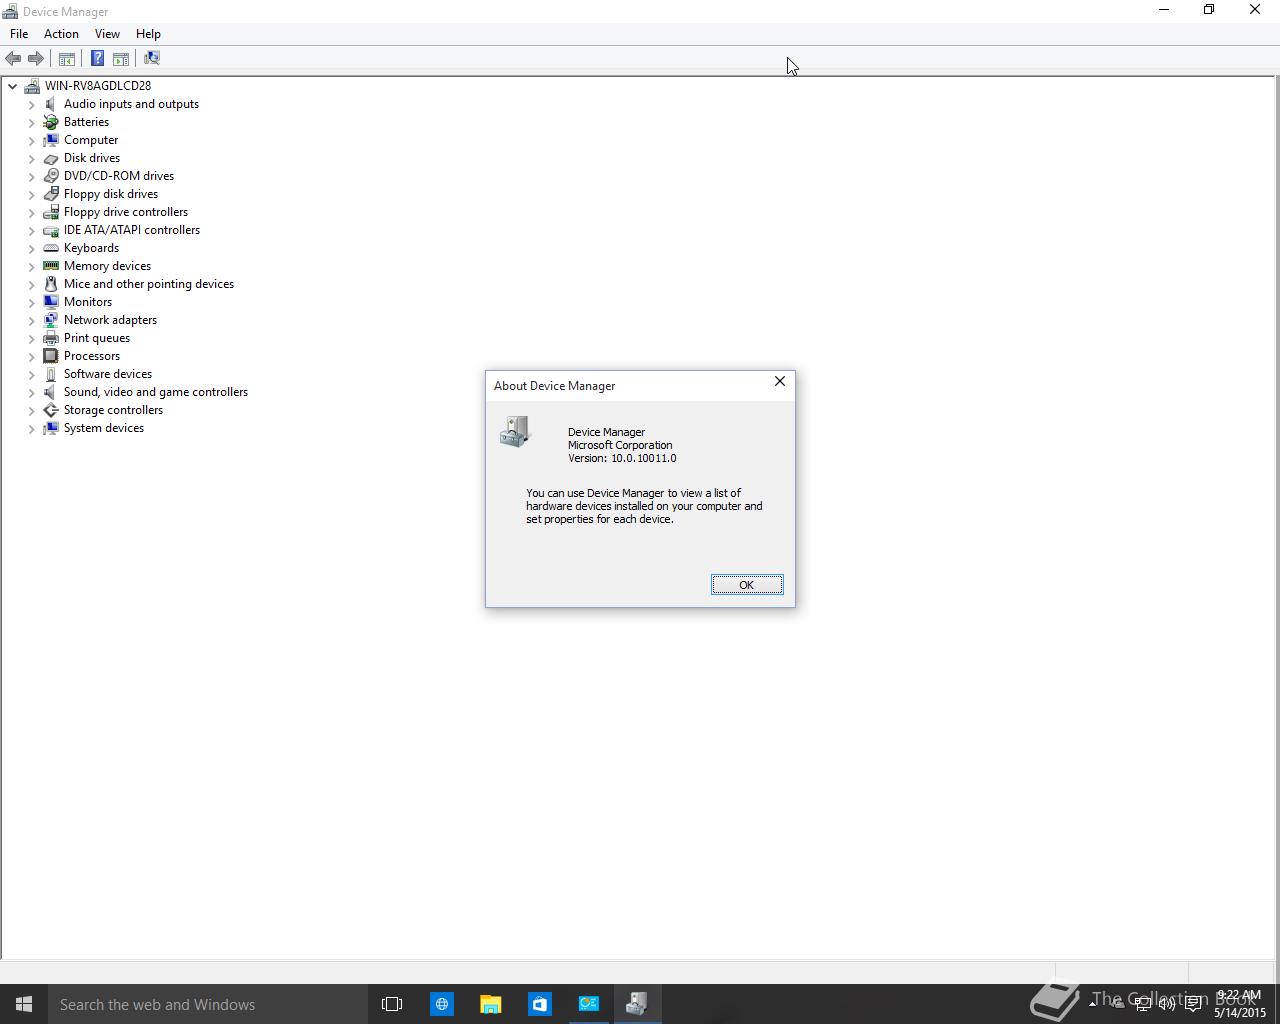Image resolution: width=1280 pixels, height=1024 pixels.
Task: Select the Disk drives category icon
Action: [x=51, y=158]
